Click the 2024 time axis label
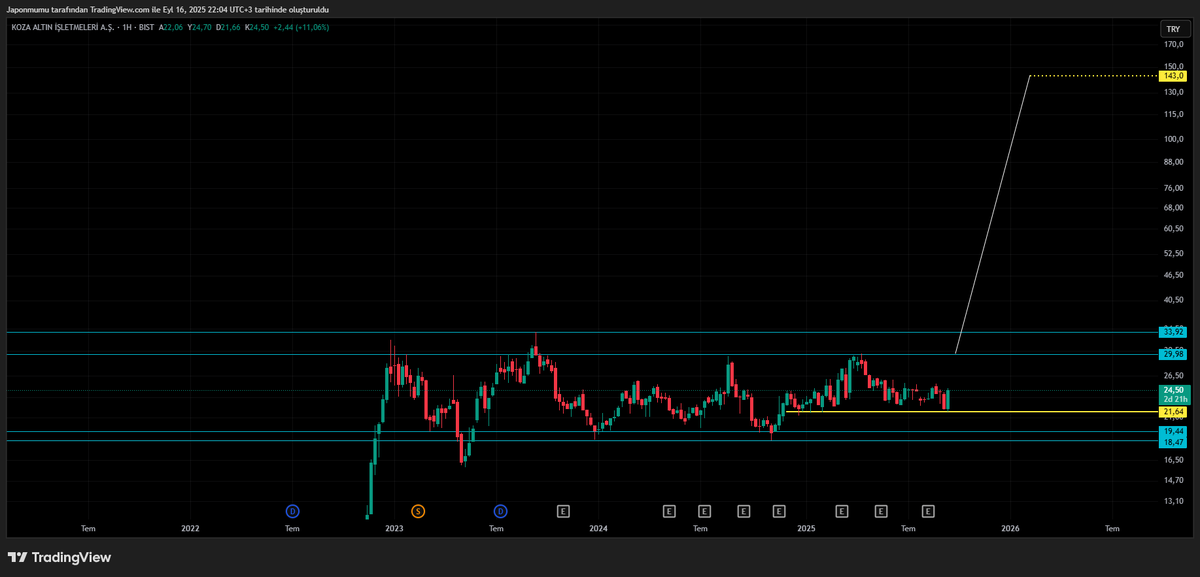This screenshot has width=1200, height=577. coord(598,527)
